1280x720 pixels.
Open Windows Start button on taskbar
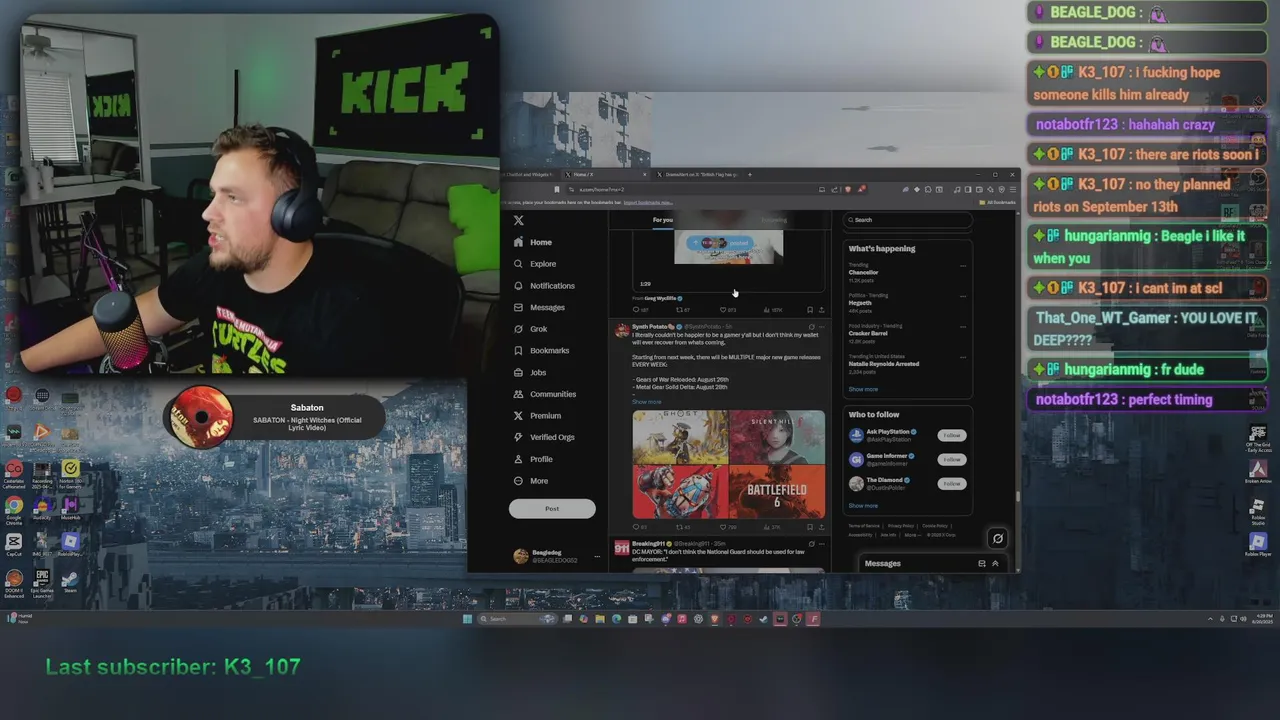pos(467,619)
